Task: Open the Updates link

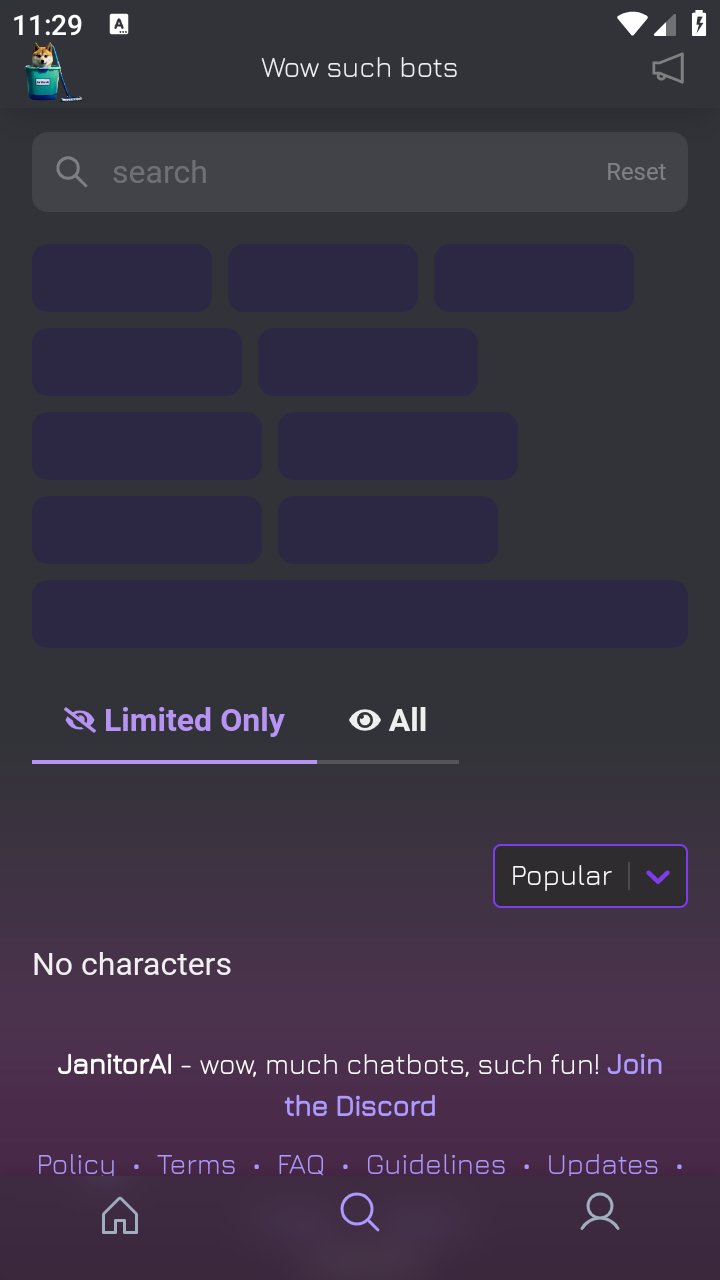Action: (603, 1165)
